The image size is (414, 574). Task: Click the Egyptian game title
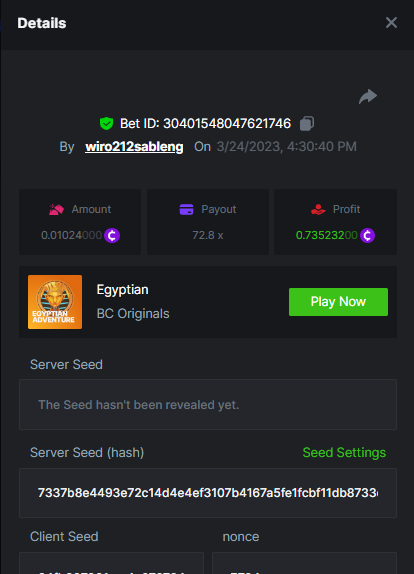[123, 290]
